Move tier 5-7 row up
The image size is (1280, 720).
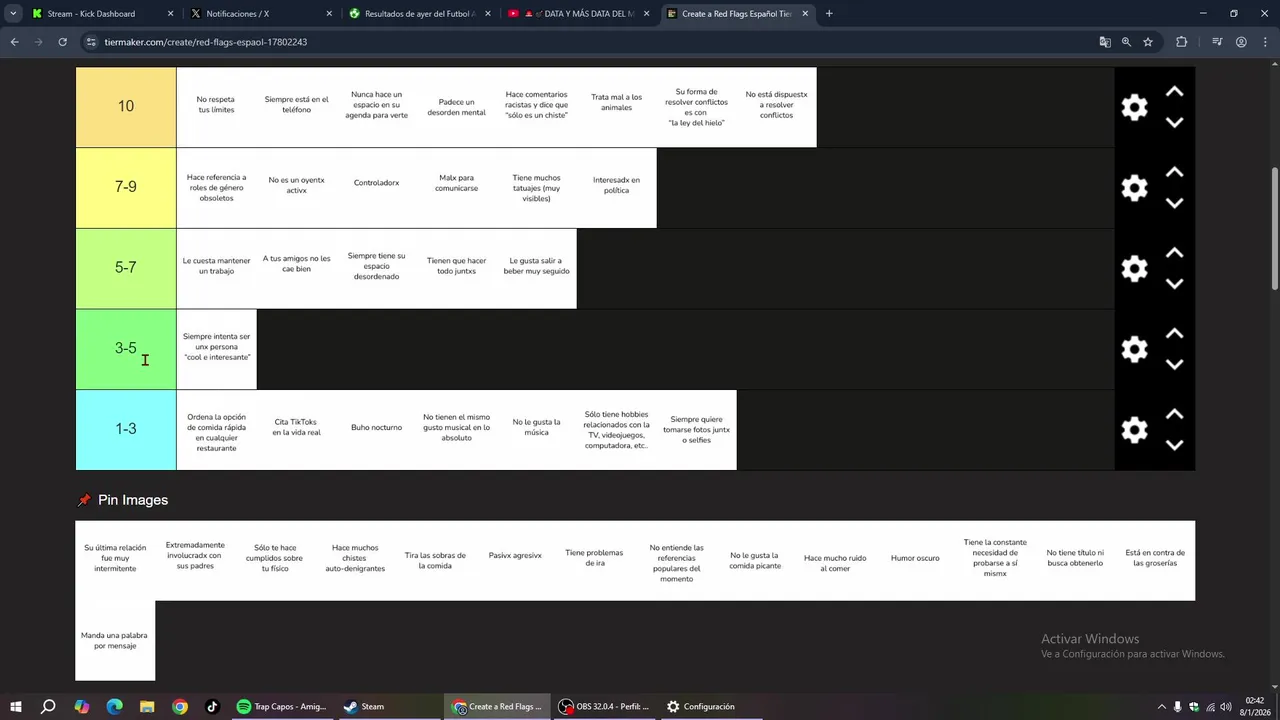(1175, 253)
